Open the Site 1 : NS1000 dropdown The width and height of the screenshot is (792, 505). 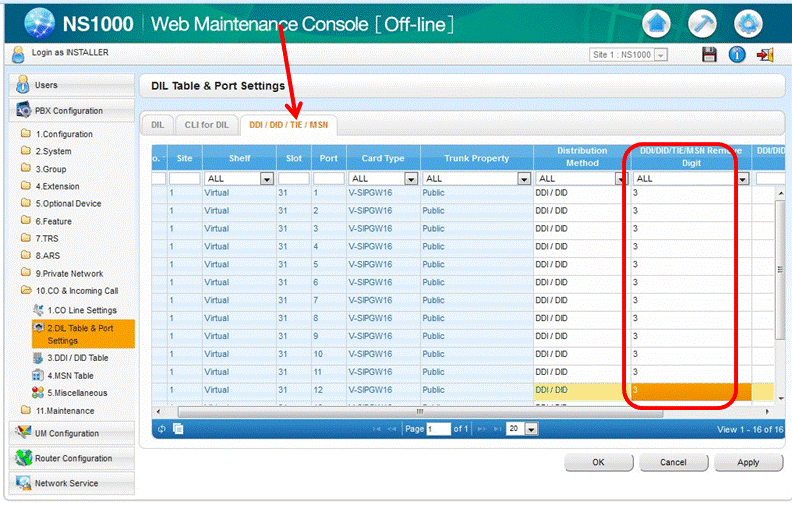pyautogui.click(x=660, y=55)
